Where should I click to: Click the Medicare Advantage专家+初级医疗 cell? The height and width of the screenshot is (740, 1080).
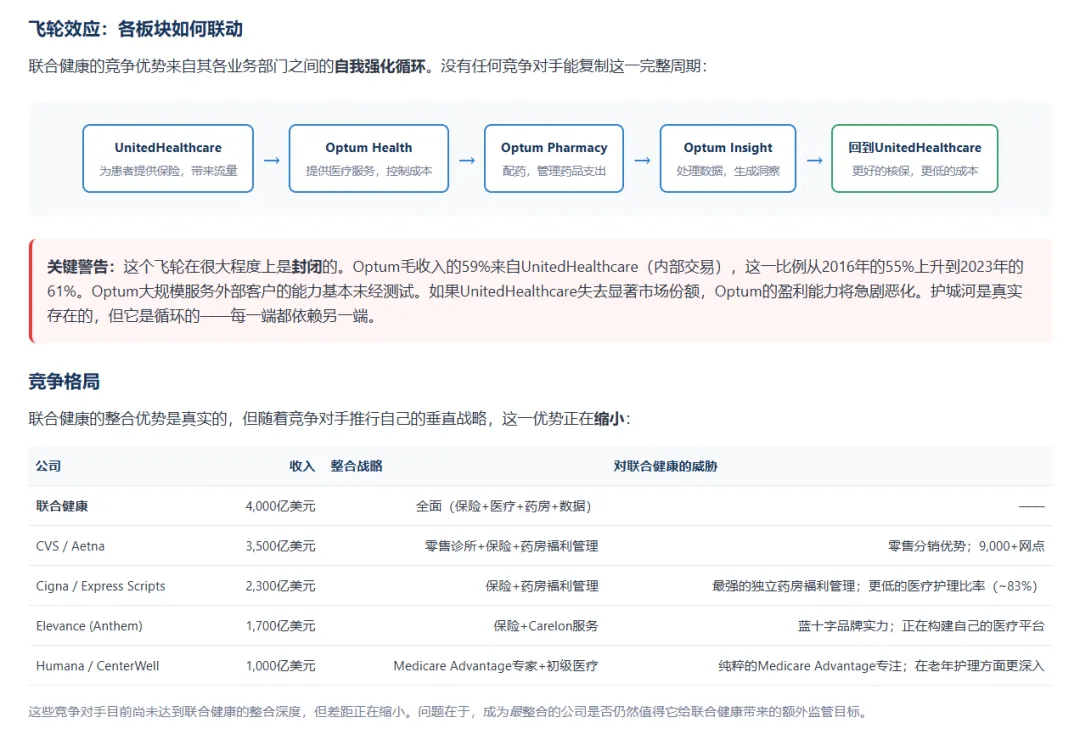coord(496,666)
